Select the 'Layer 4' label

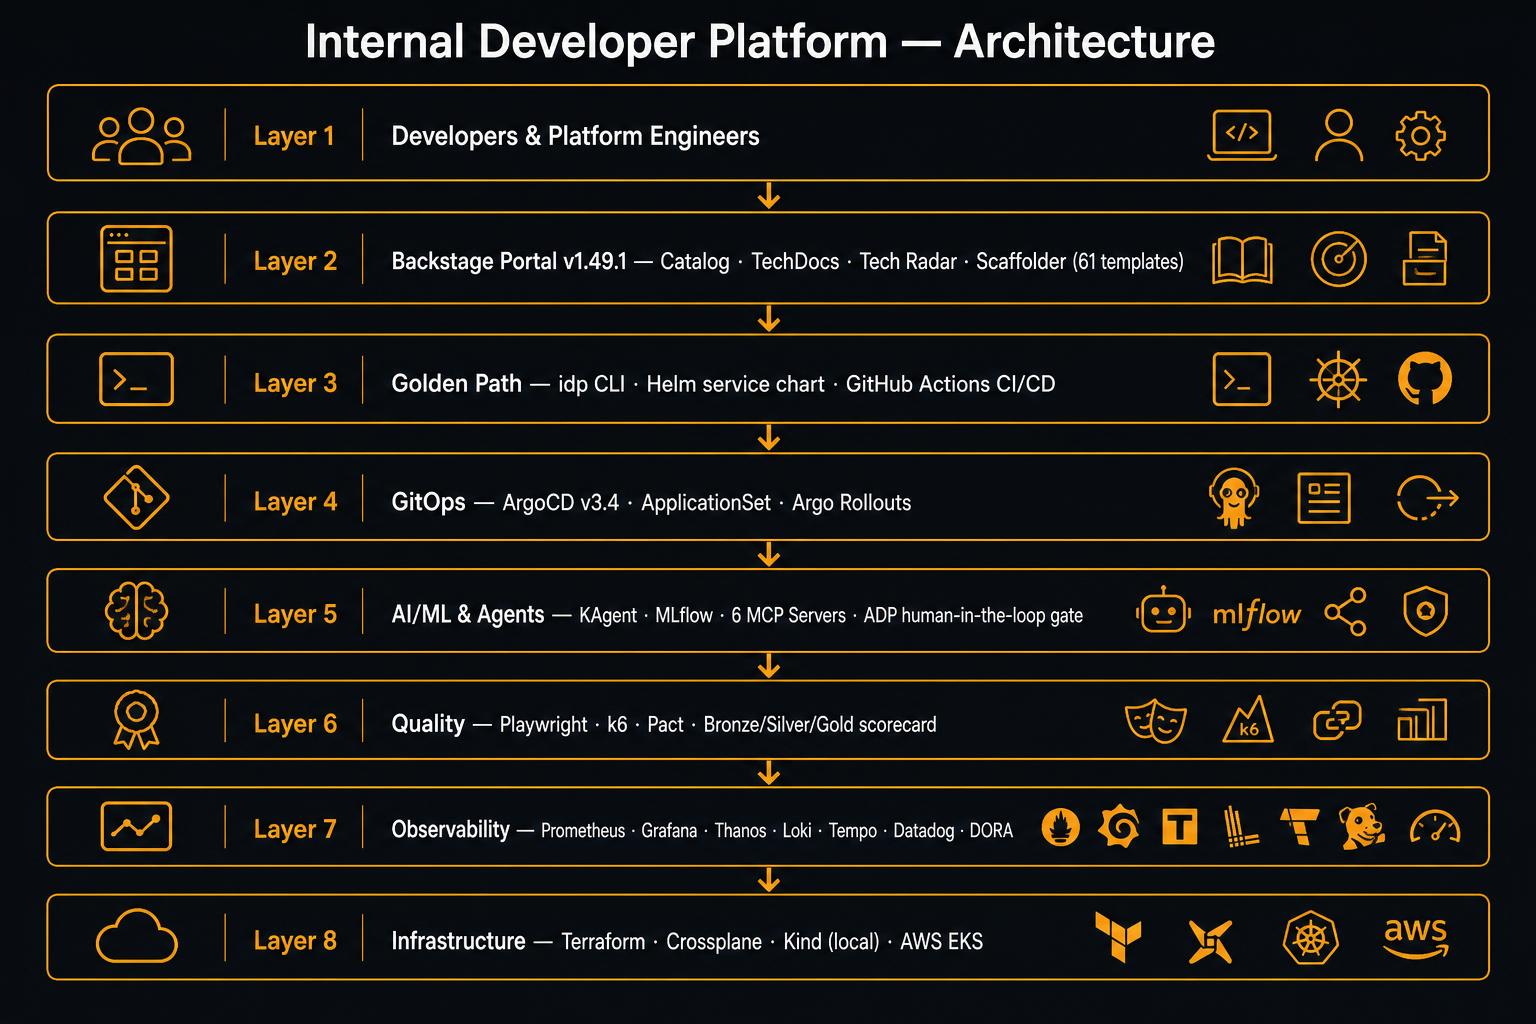point(295,501)
